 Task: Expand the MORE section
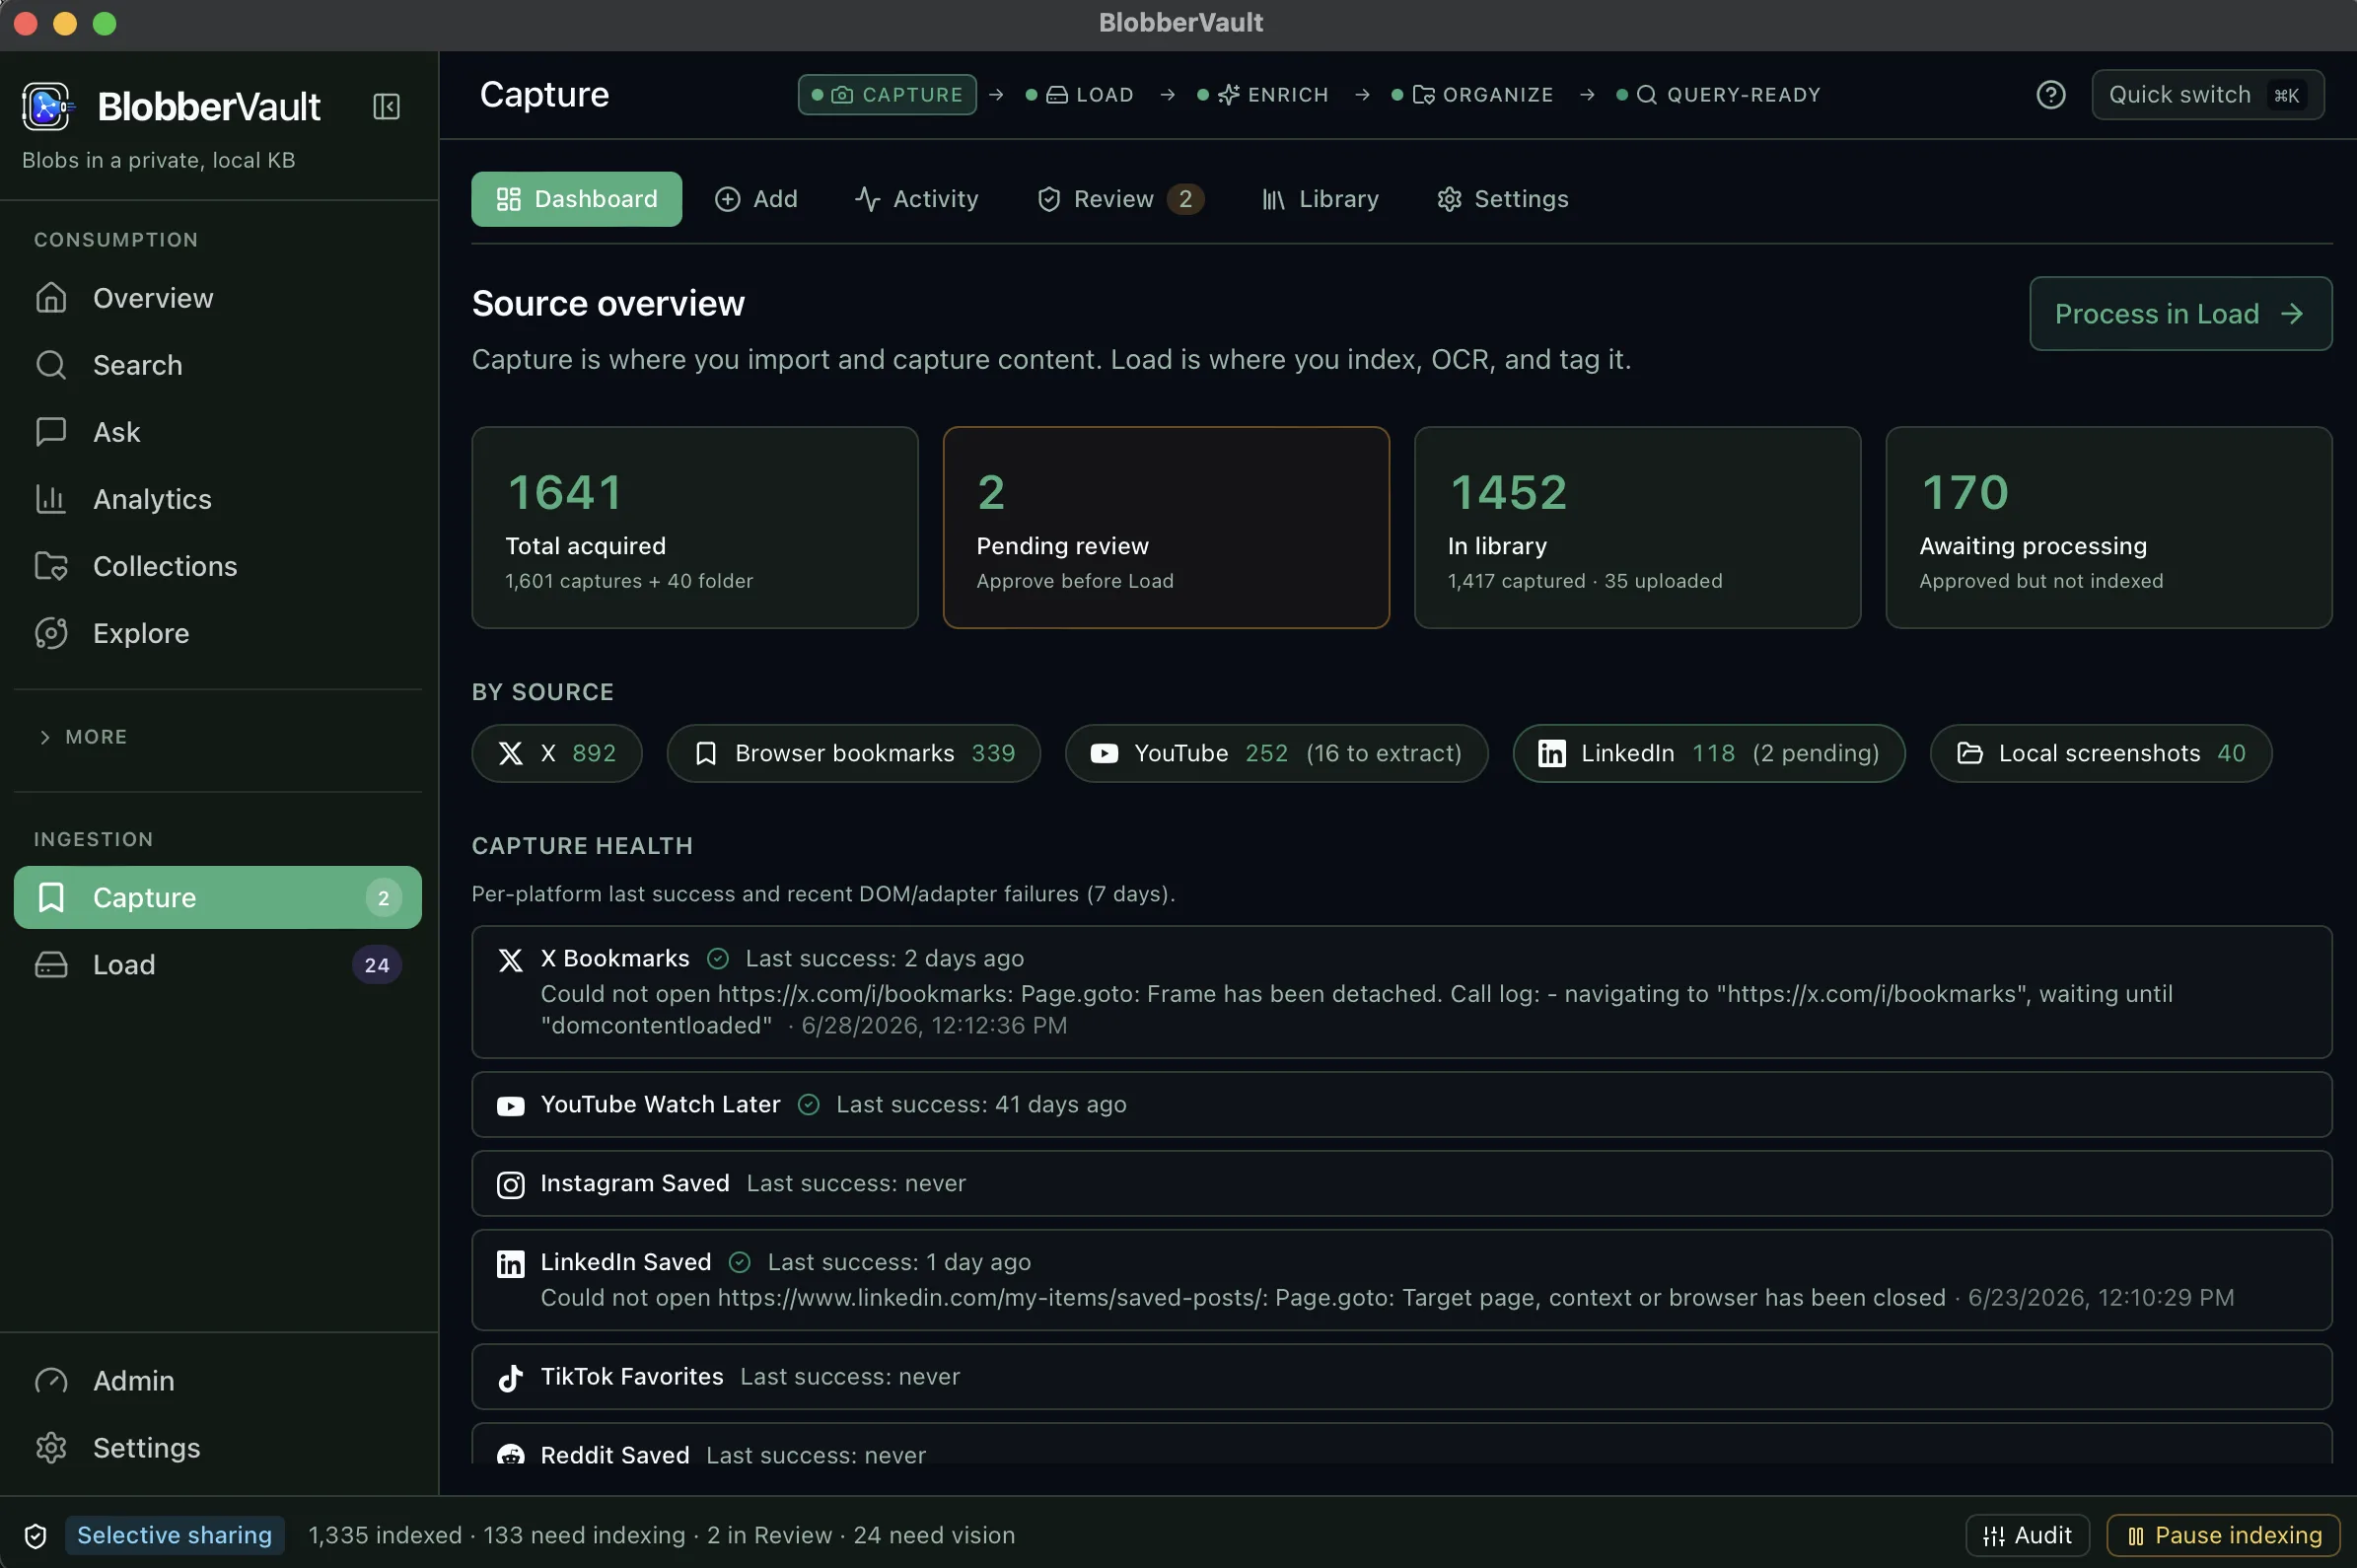click(83, 737)
